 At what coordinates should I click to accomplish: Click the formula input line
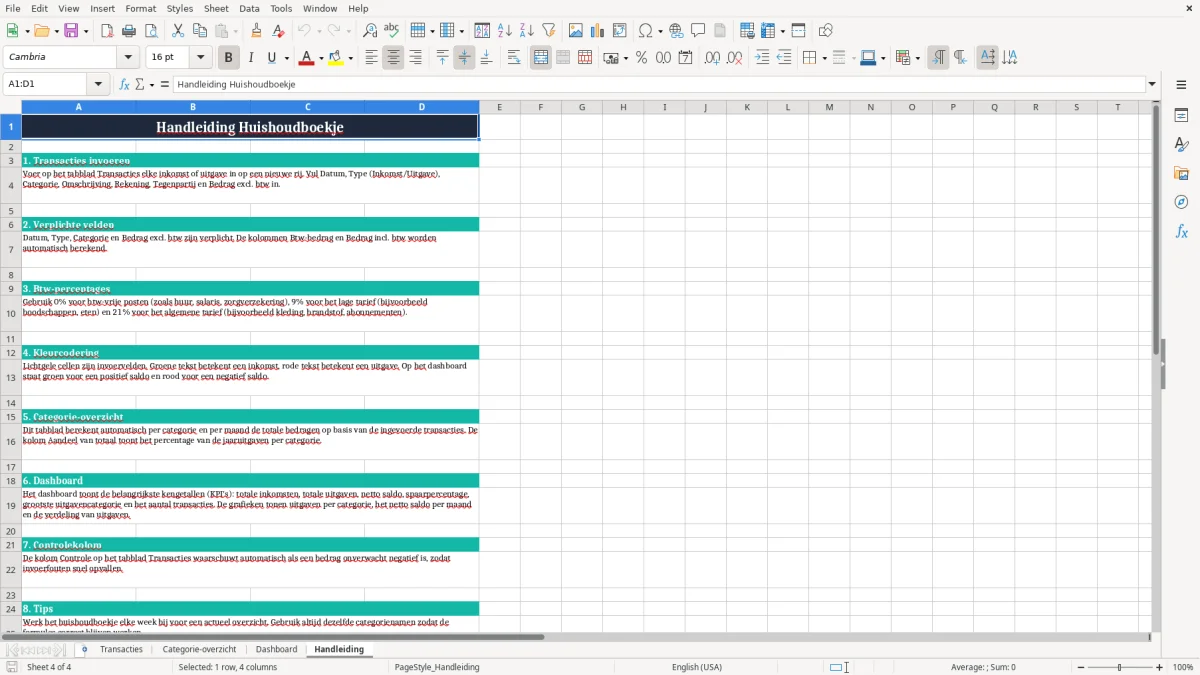pos(658,84)
